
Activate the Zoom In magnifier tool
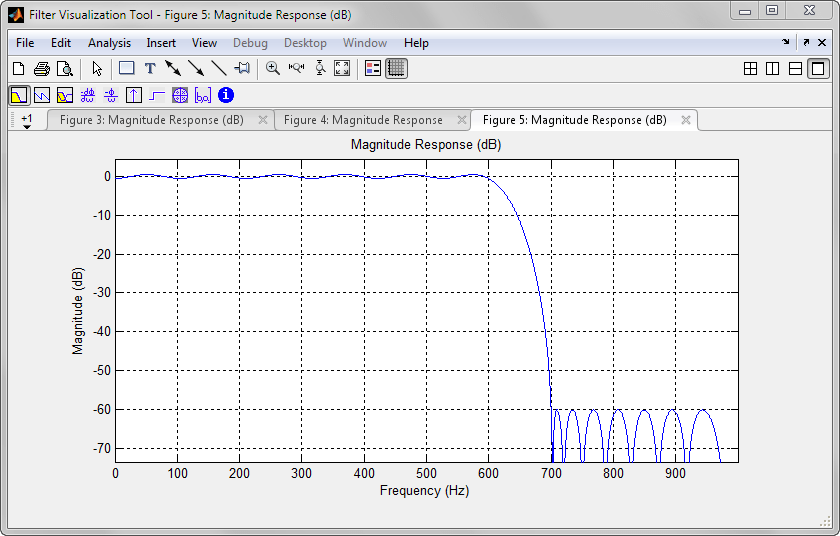click(x=273, y=69)
